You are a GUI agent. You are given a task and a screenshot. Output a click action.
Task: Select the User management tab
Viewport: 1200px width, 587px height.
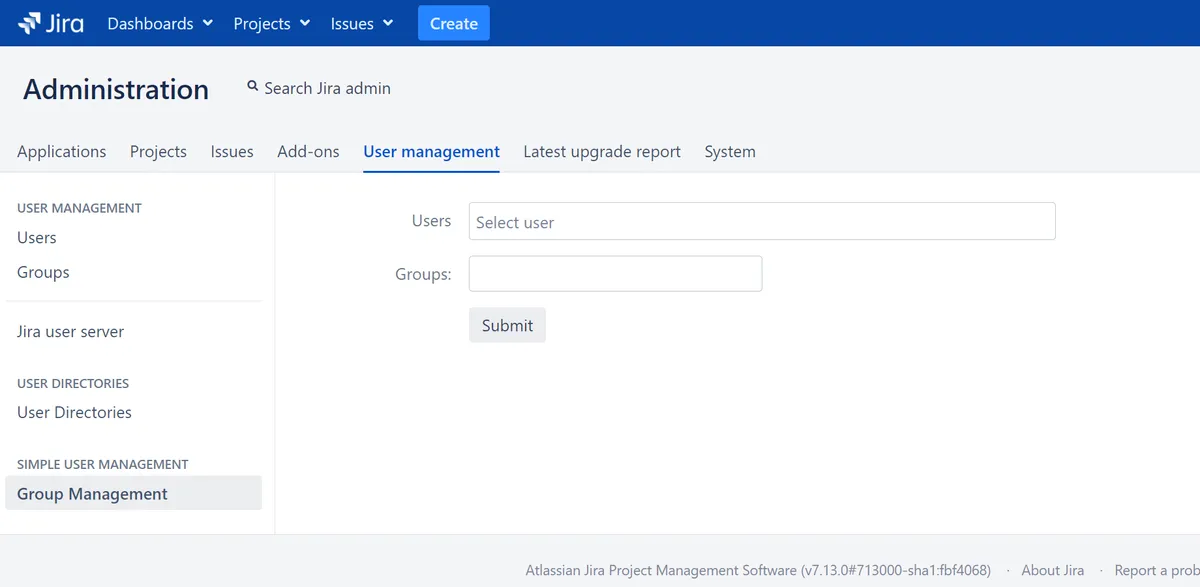click(431, 152)
